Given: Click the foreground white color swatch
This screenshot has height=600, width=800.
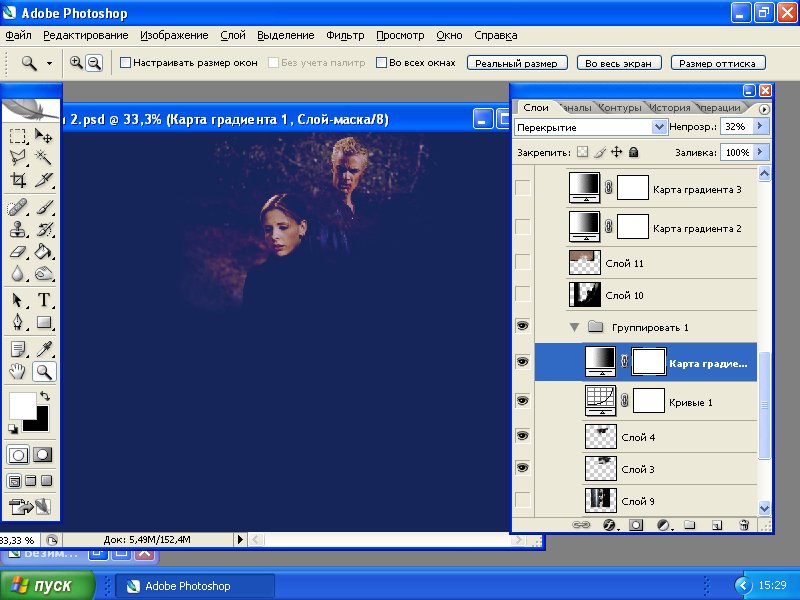Looking at the screenshot, I should point(20,405).
